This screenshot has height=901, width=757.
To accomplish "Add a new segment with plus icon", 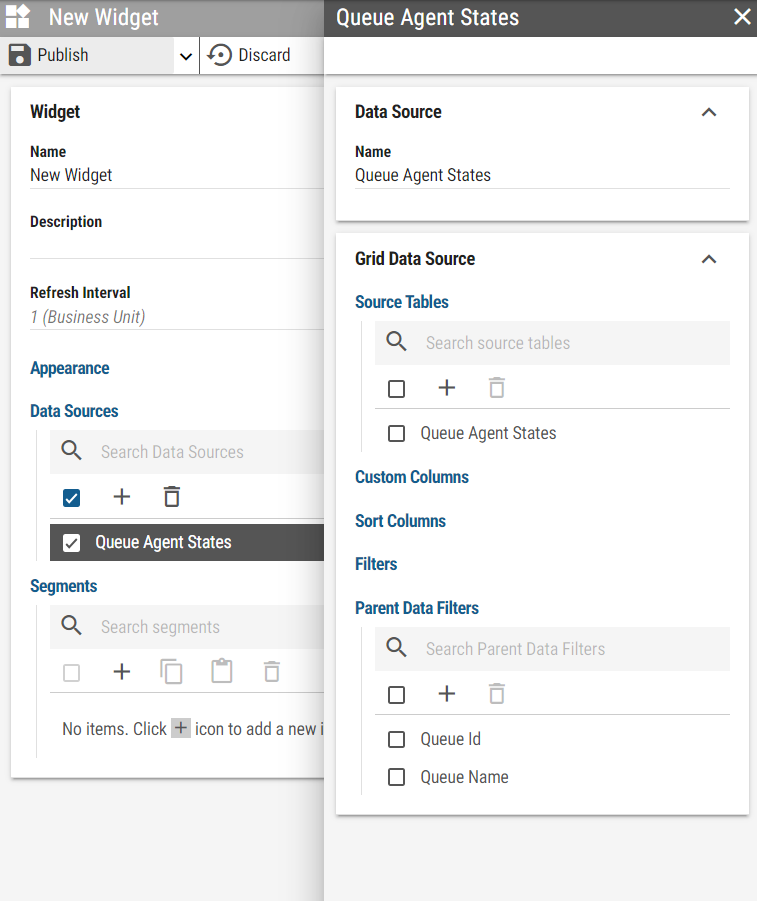I will [x=122, y=672].
